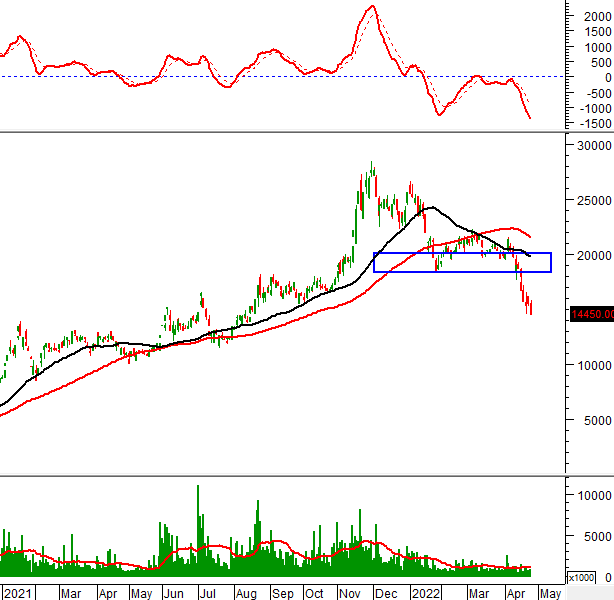Select the 2021 year label on time axis
Image resolution: width=614 pixels, height=600 pixels.
[x=17, y=593]
